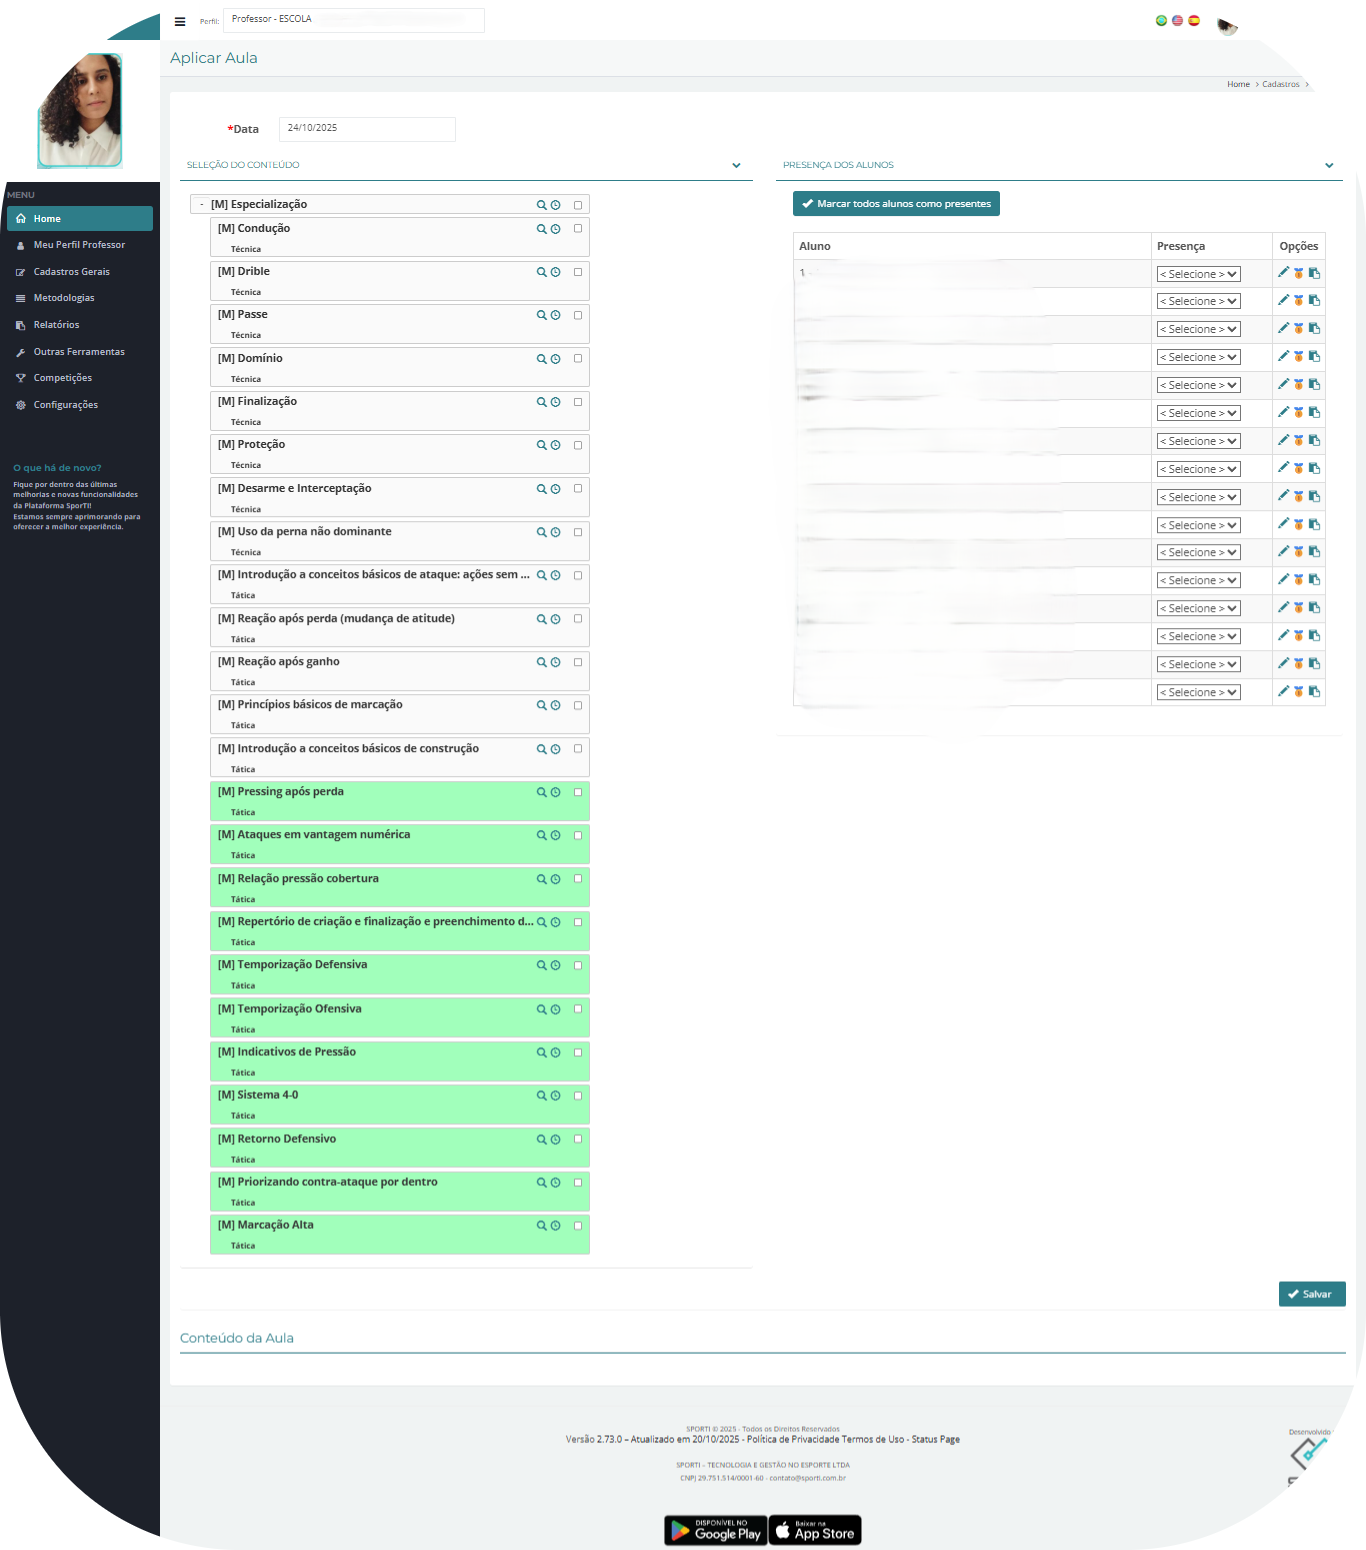Check the Passe content checkbox
1366x1550 pixels.
click(578, 315)
